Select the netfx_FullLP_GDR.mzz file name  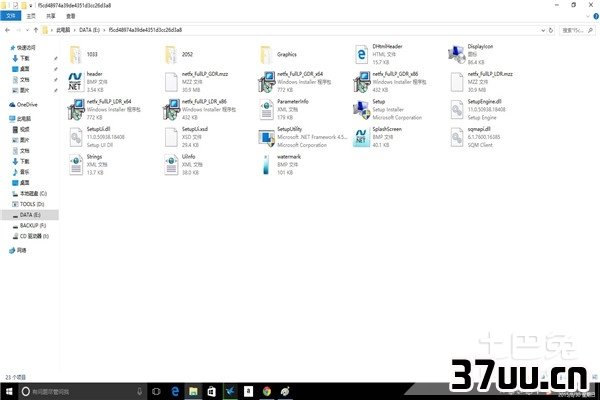click(205, 73)
